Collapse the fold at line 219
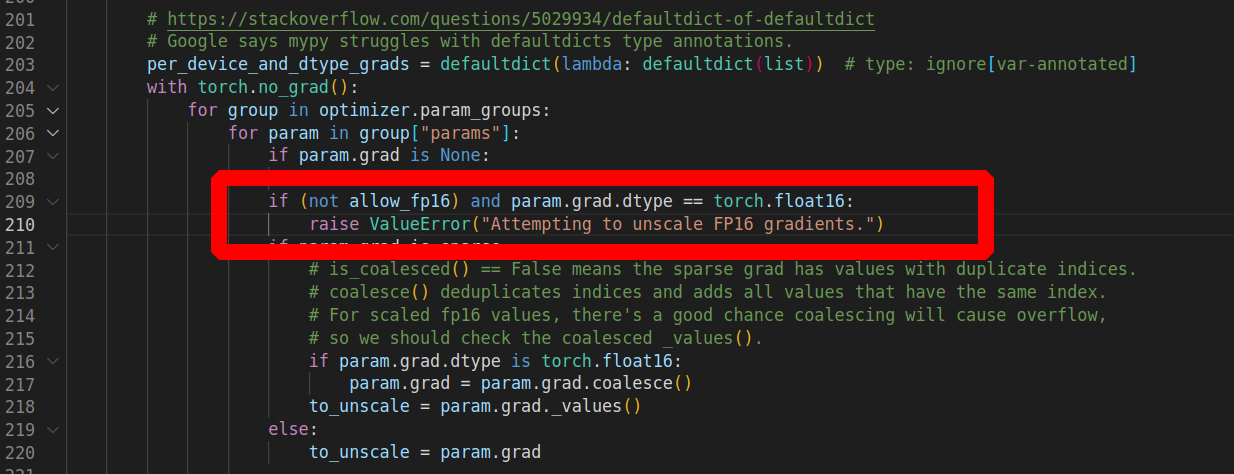Image resolution: width=1234 pixels, height=474 pixels. (53, 429)
